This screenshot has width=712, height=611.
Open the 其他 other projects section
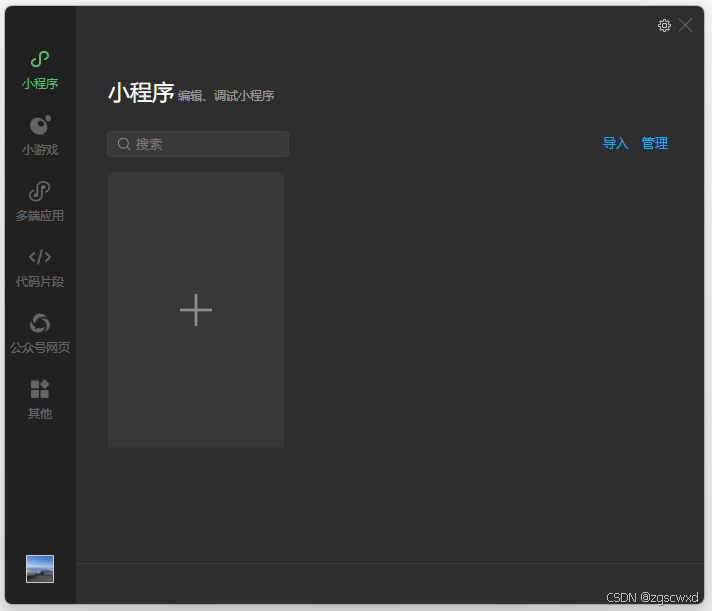tap(40, 399)
